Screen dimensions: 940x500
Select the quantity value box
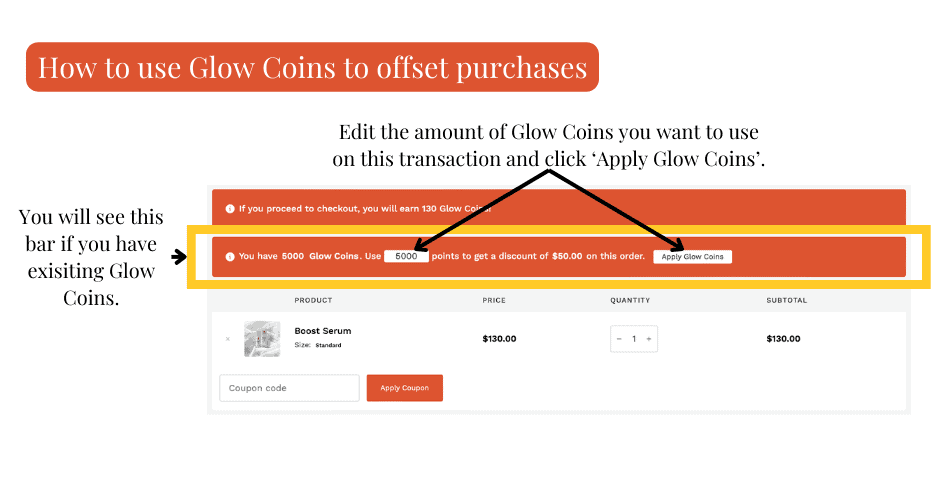[634, 339]
